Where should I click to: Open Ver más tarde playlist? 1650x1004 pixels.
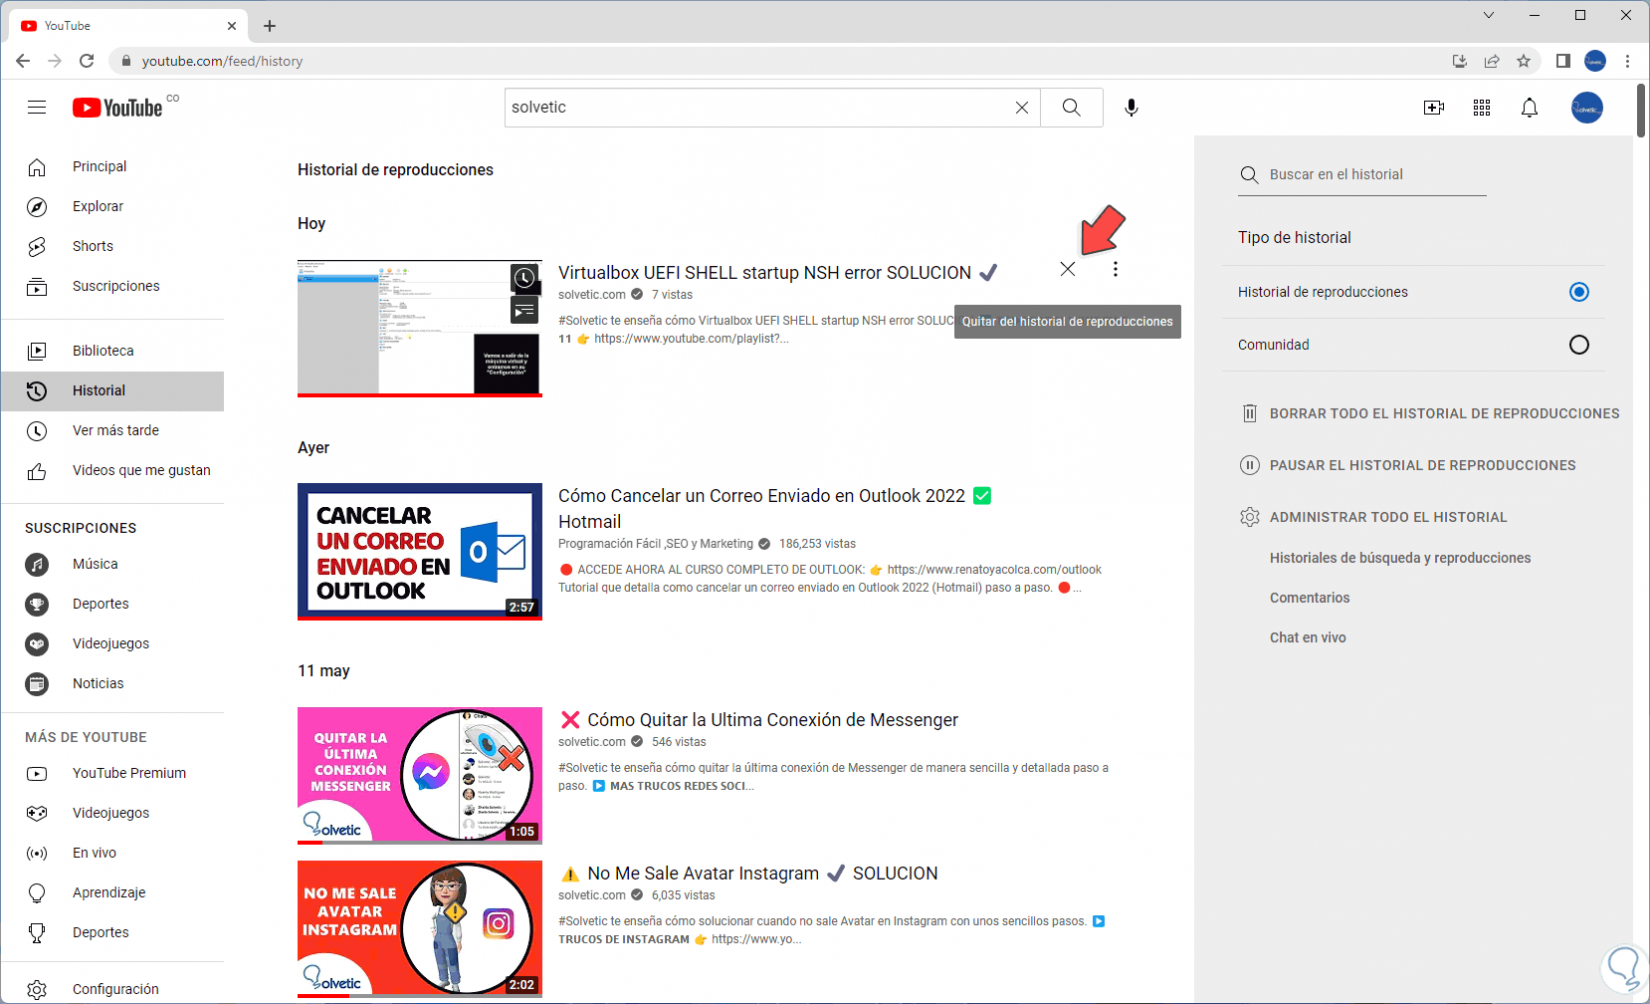point(112,431)
